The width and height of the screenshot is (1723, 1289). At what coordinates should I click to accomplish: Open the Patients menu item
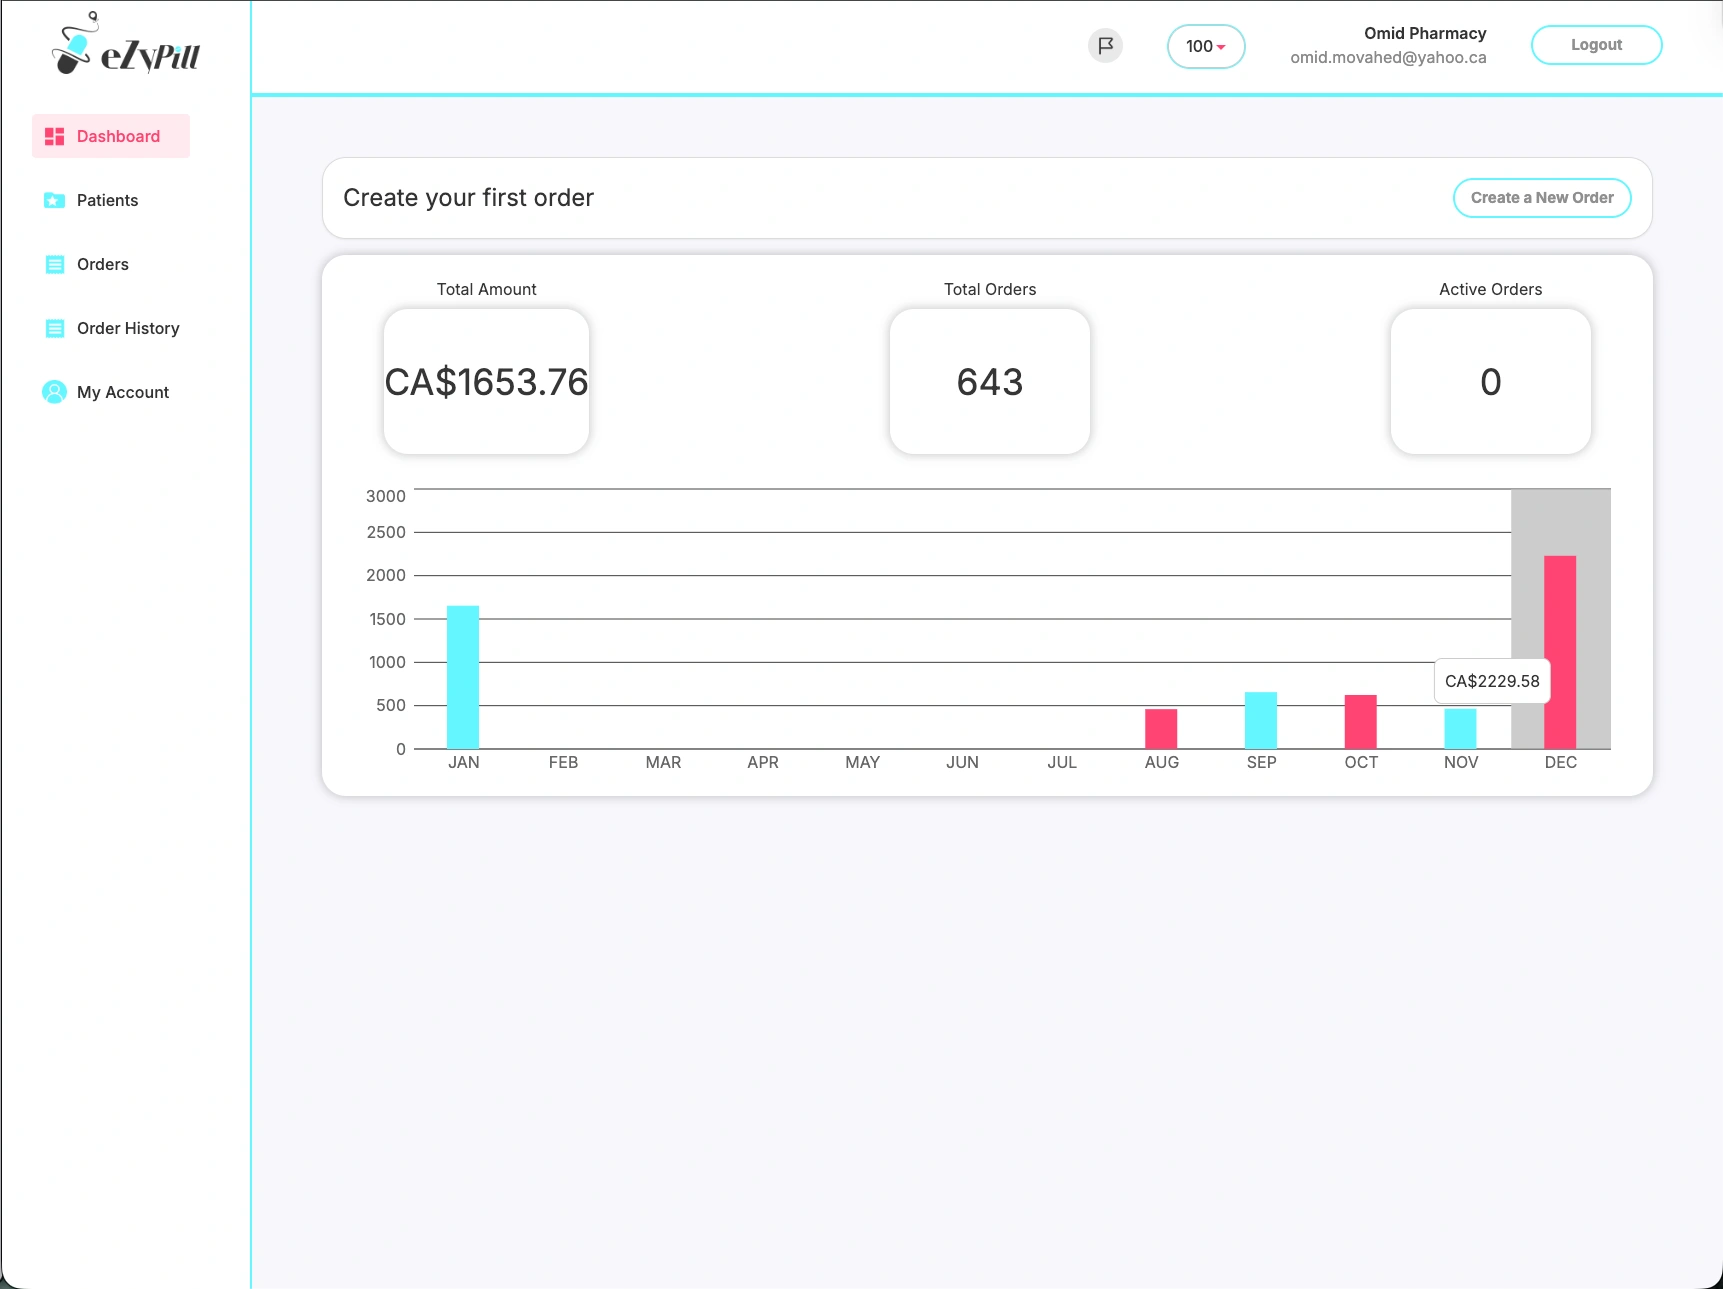107,201
